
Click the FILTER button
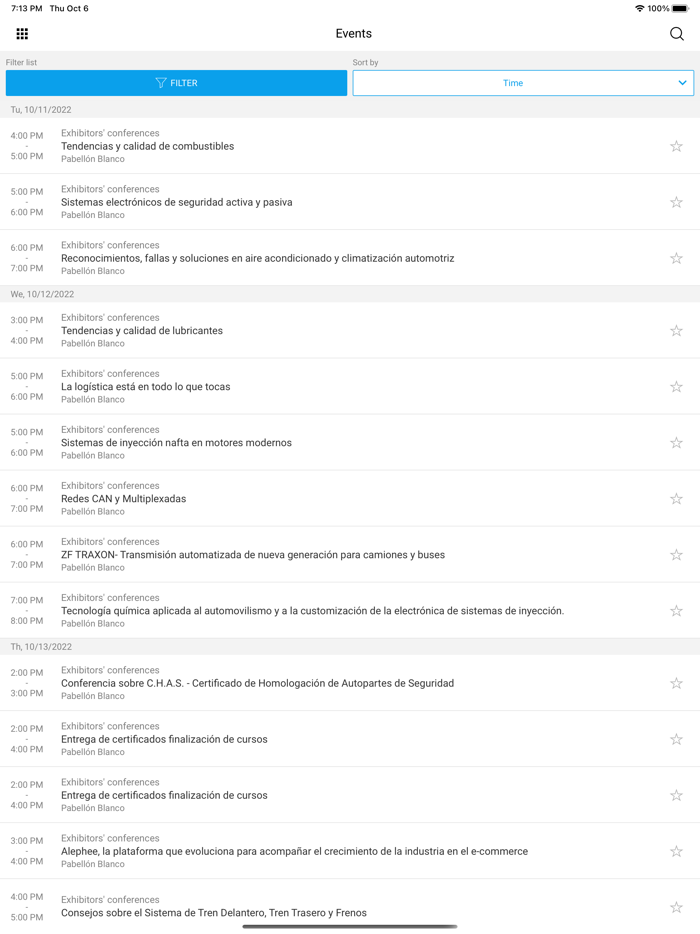pos(176,83)
